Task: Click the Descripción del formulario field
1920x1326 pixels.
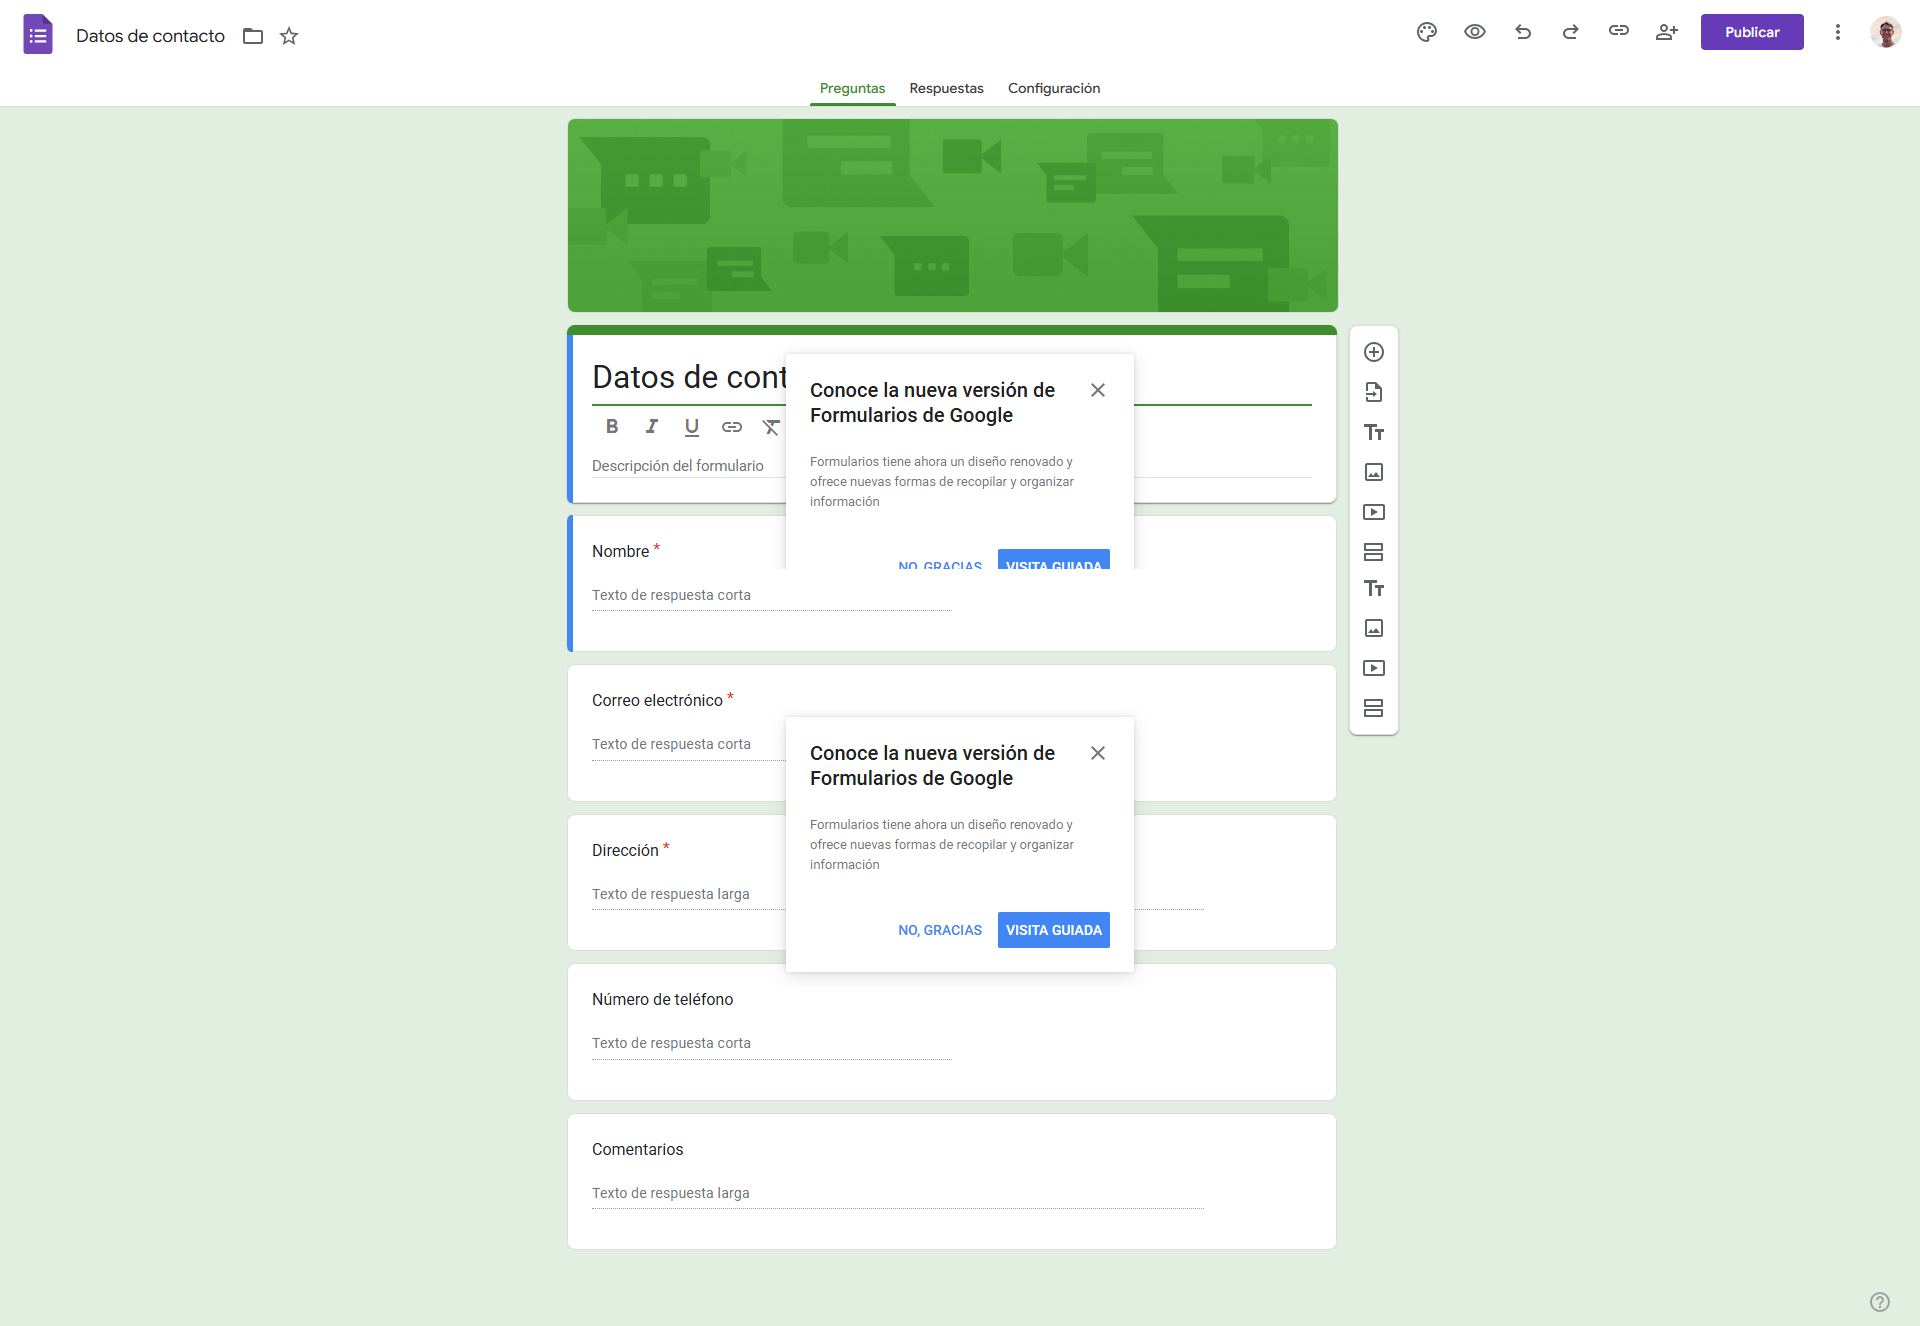Action: tap(678, 466)
